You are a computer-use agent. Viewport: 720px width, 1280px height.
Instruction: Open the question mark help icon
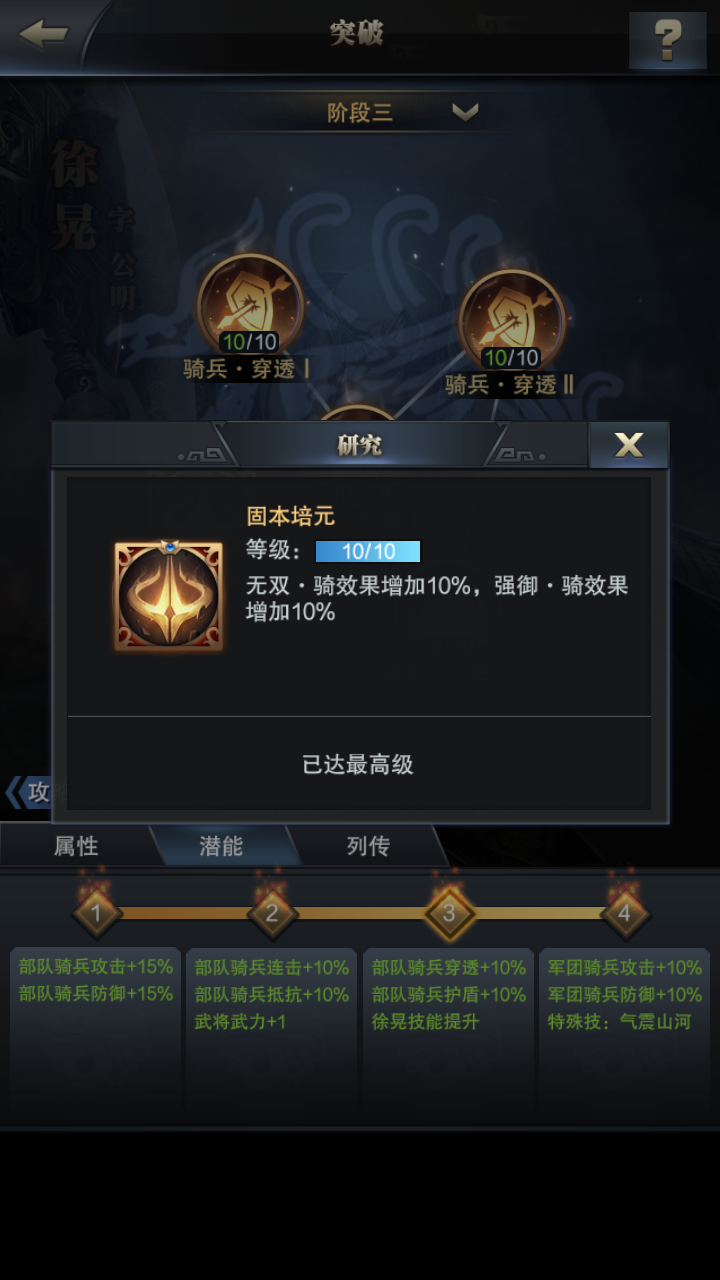click(667, 40)
